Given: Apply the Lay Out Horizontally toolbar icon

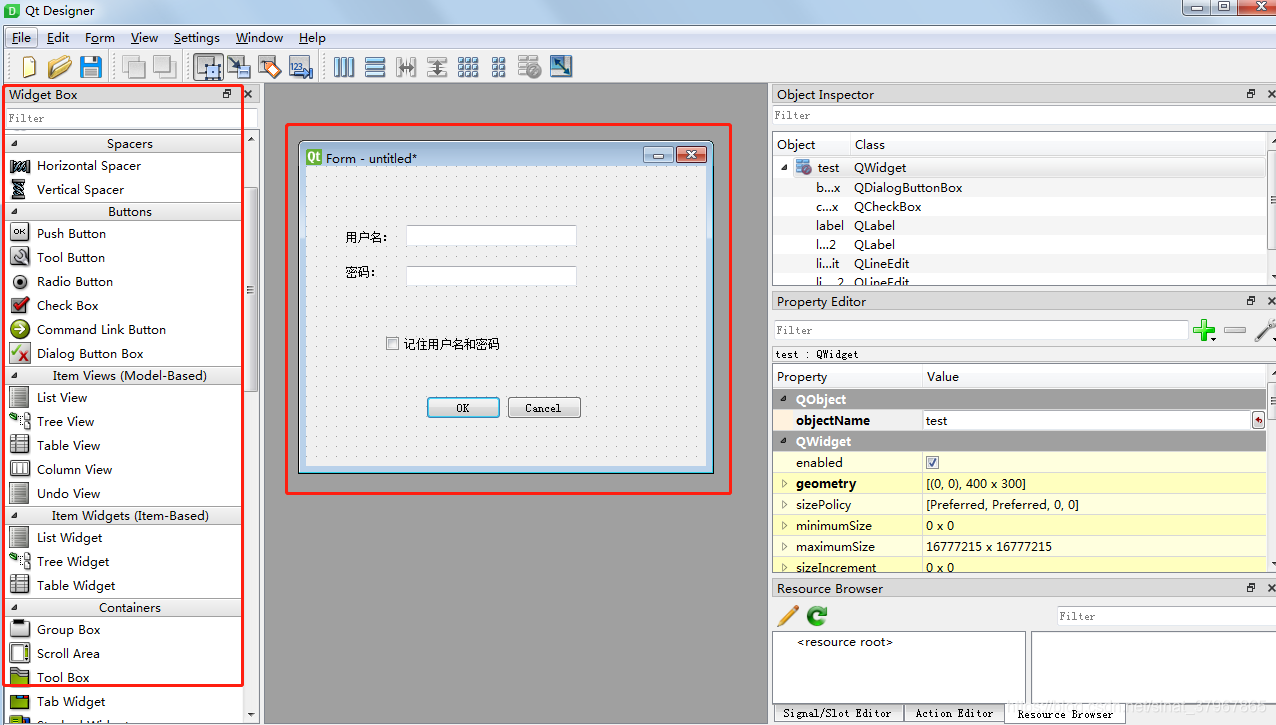Looking at the screenshot, I should (344, 67).
